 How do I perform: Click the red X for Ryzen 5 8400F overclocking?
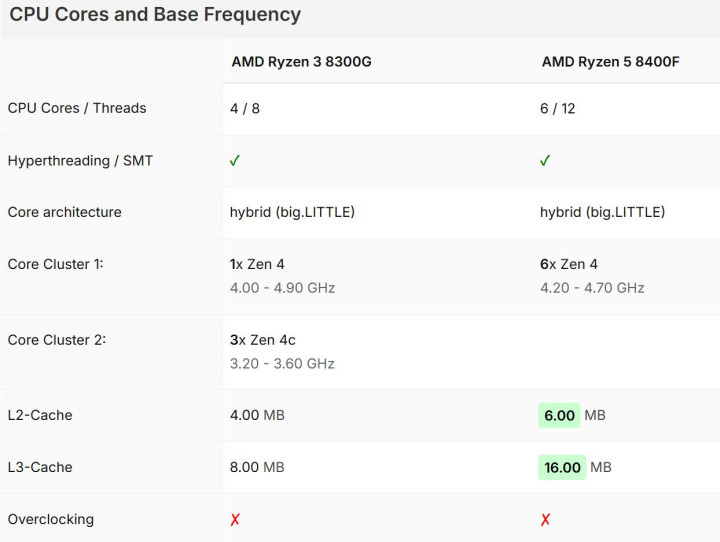(x=545, y=519)
